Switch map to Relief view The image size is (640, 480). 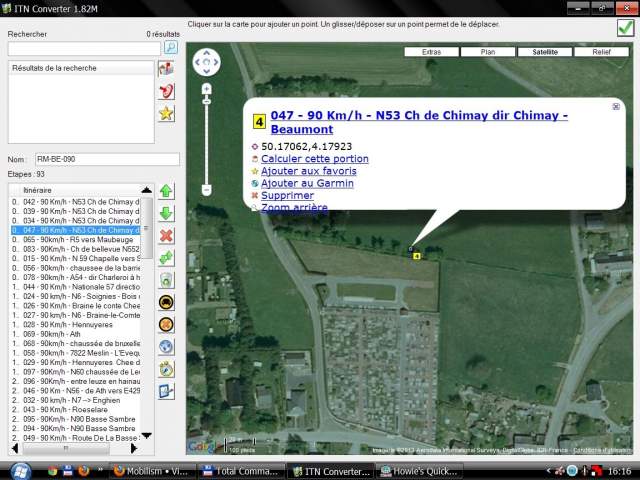602,52
